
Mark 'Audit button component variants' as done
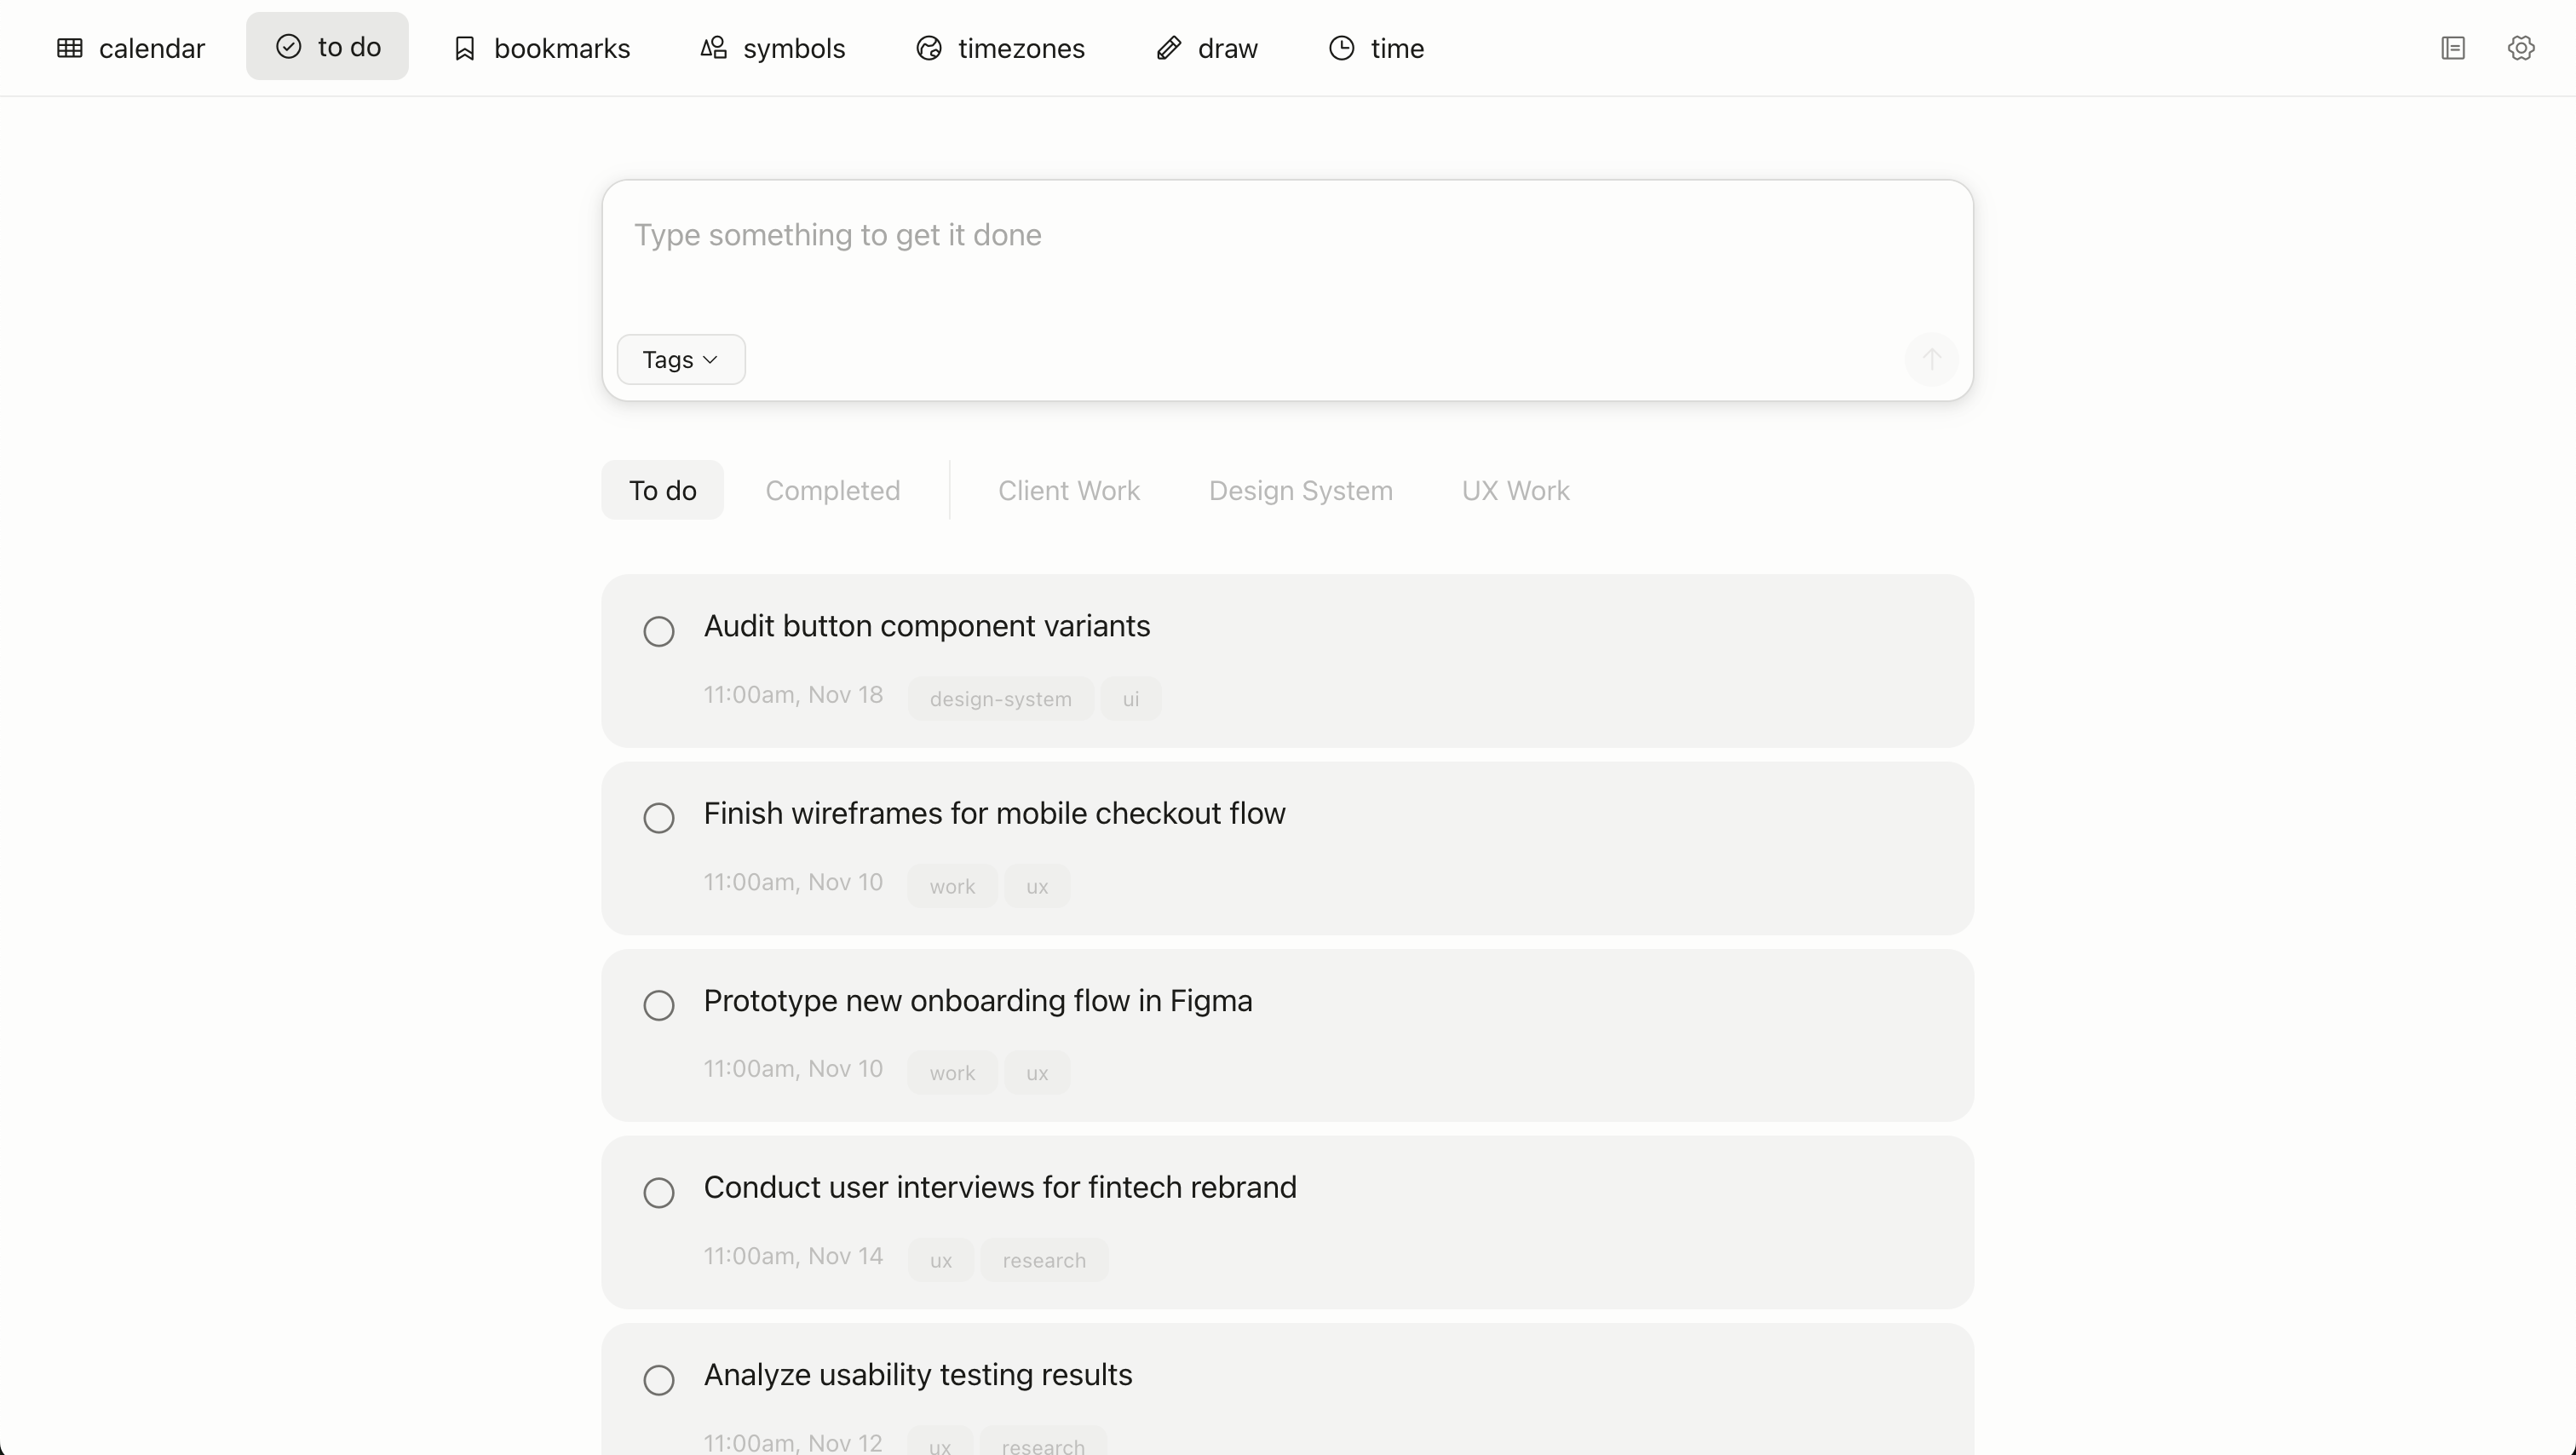coord(659,631)
